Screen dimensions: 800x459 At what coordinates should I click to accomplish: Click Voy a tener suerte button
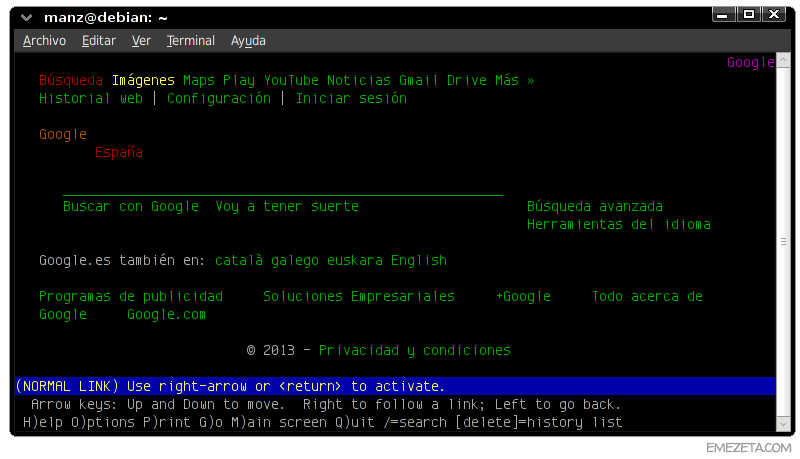[x=287, y=207]
